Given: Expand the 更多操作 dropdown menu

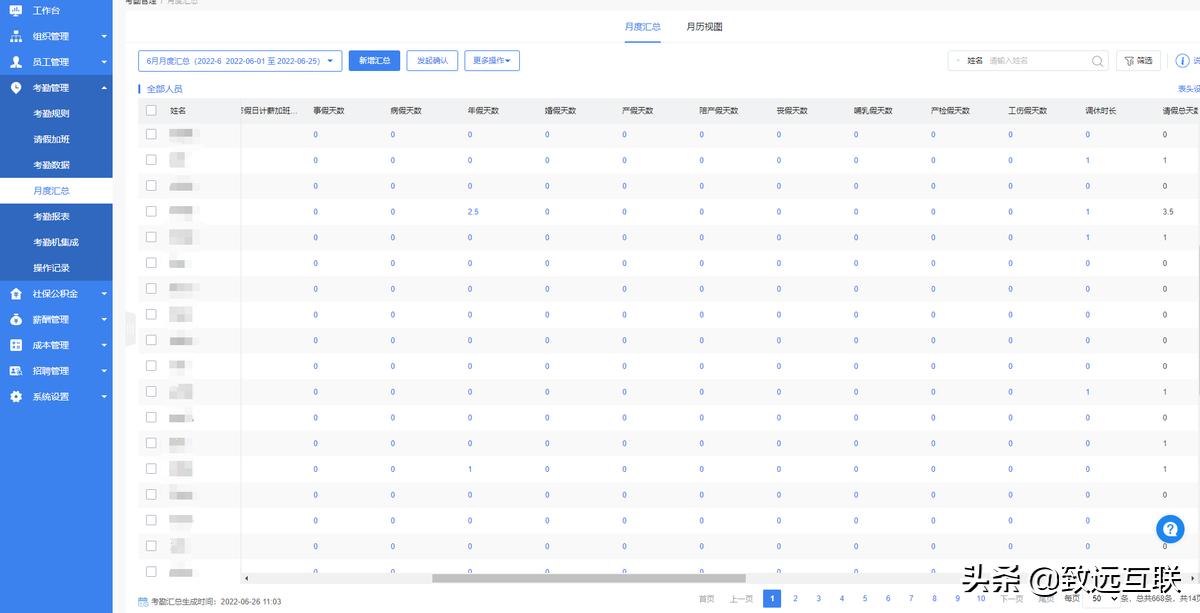Looking at the screenshot, I should point(491,61).
